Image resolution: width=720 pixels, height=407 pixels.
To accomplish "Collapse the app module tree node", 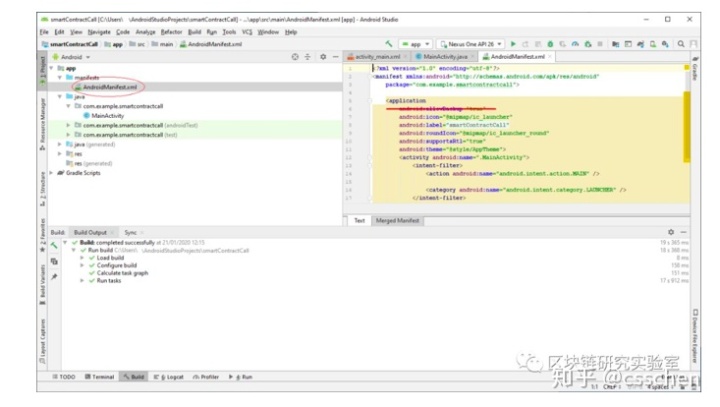I will click(x=51, y=68).
